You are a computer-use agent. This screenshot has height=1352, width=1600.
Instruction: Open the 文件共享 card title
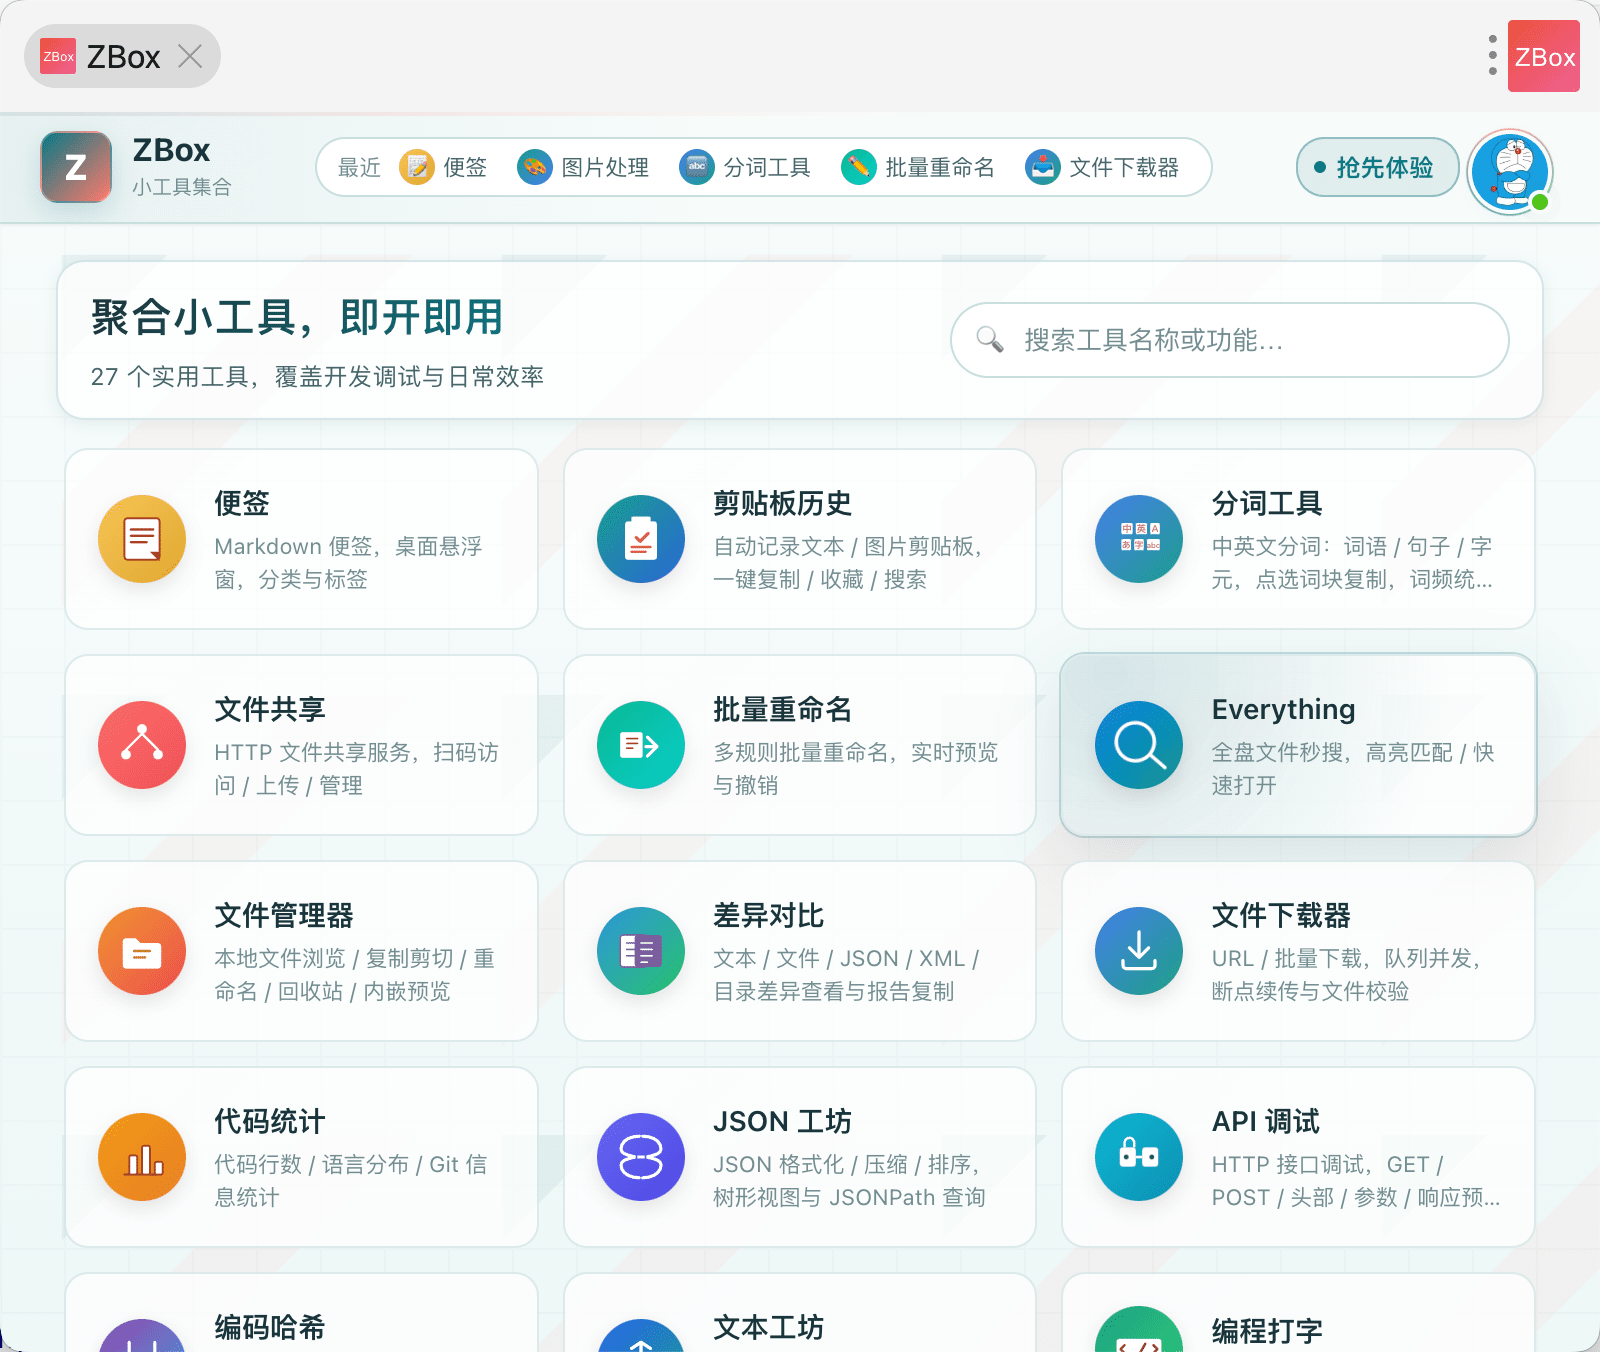tap(270, 709)
